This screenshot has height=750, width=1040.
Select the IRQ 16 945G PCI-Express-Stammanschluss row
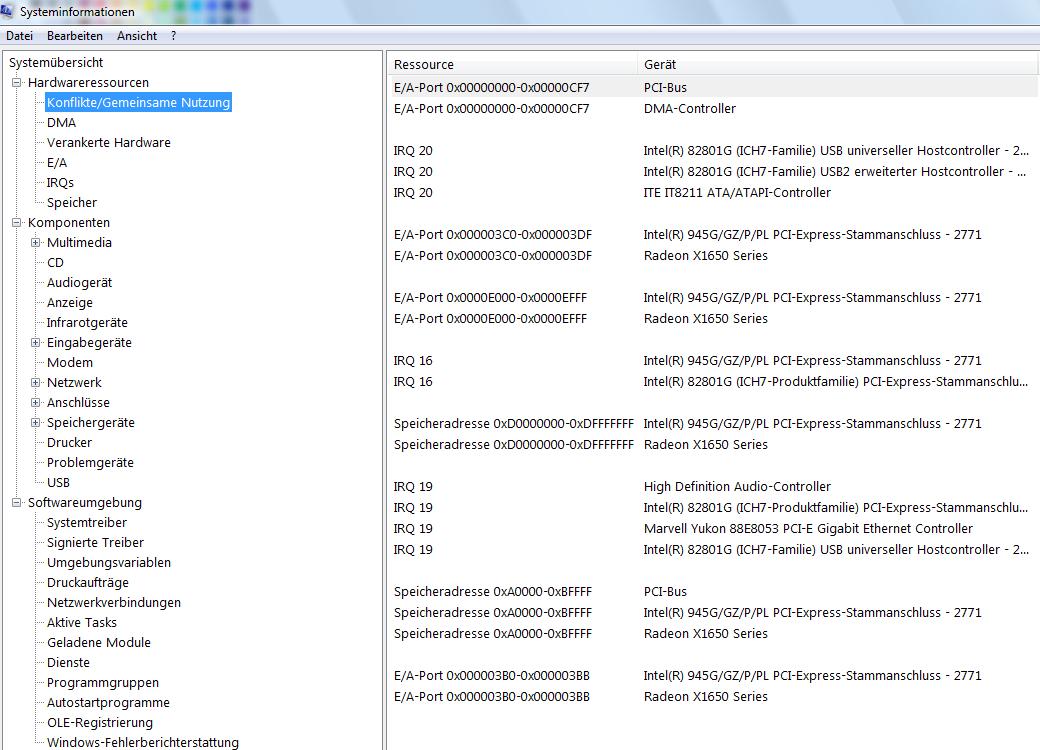pyautogui.click(x=712, y=360)
